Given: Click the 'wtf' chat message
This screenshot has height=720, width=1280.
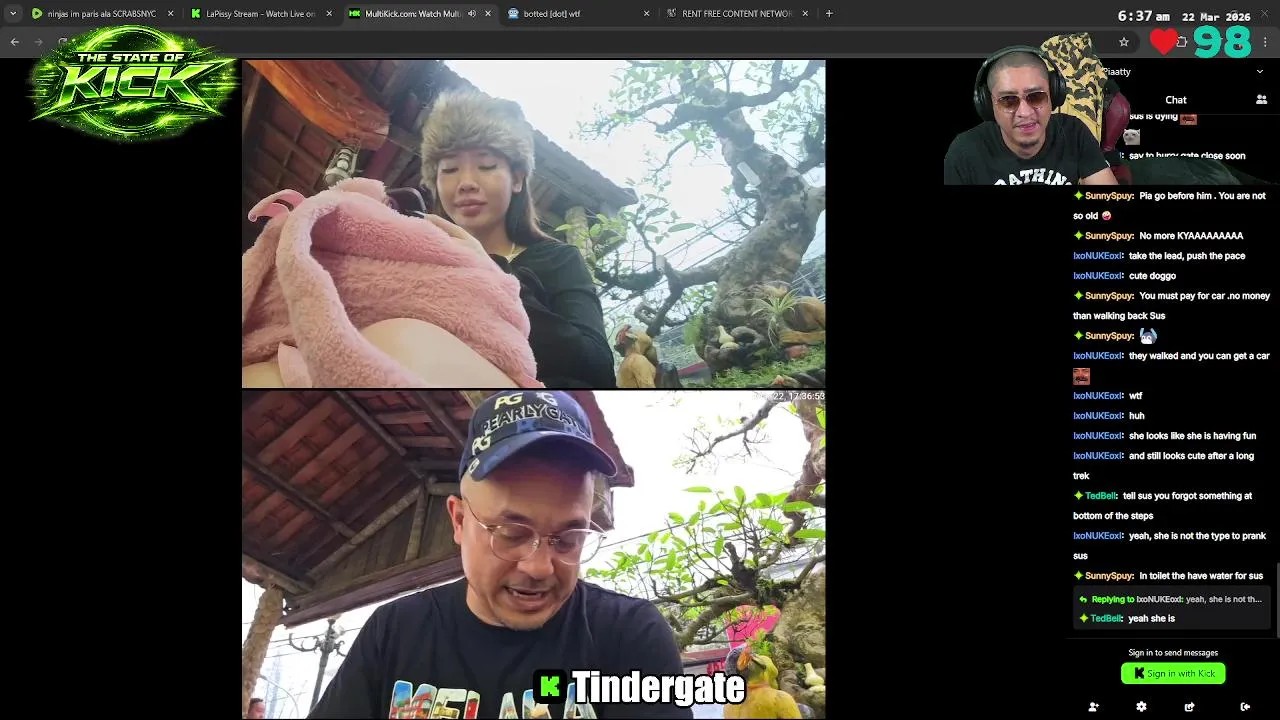Looking at the screenshot, I should click(x=1135, y=396).
